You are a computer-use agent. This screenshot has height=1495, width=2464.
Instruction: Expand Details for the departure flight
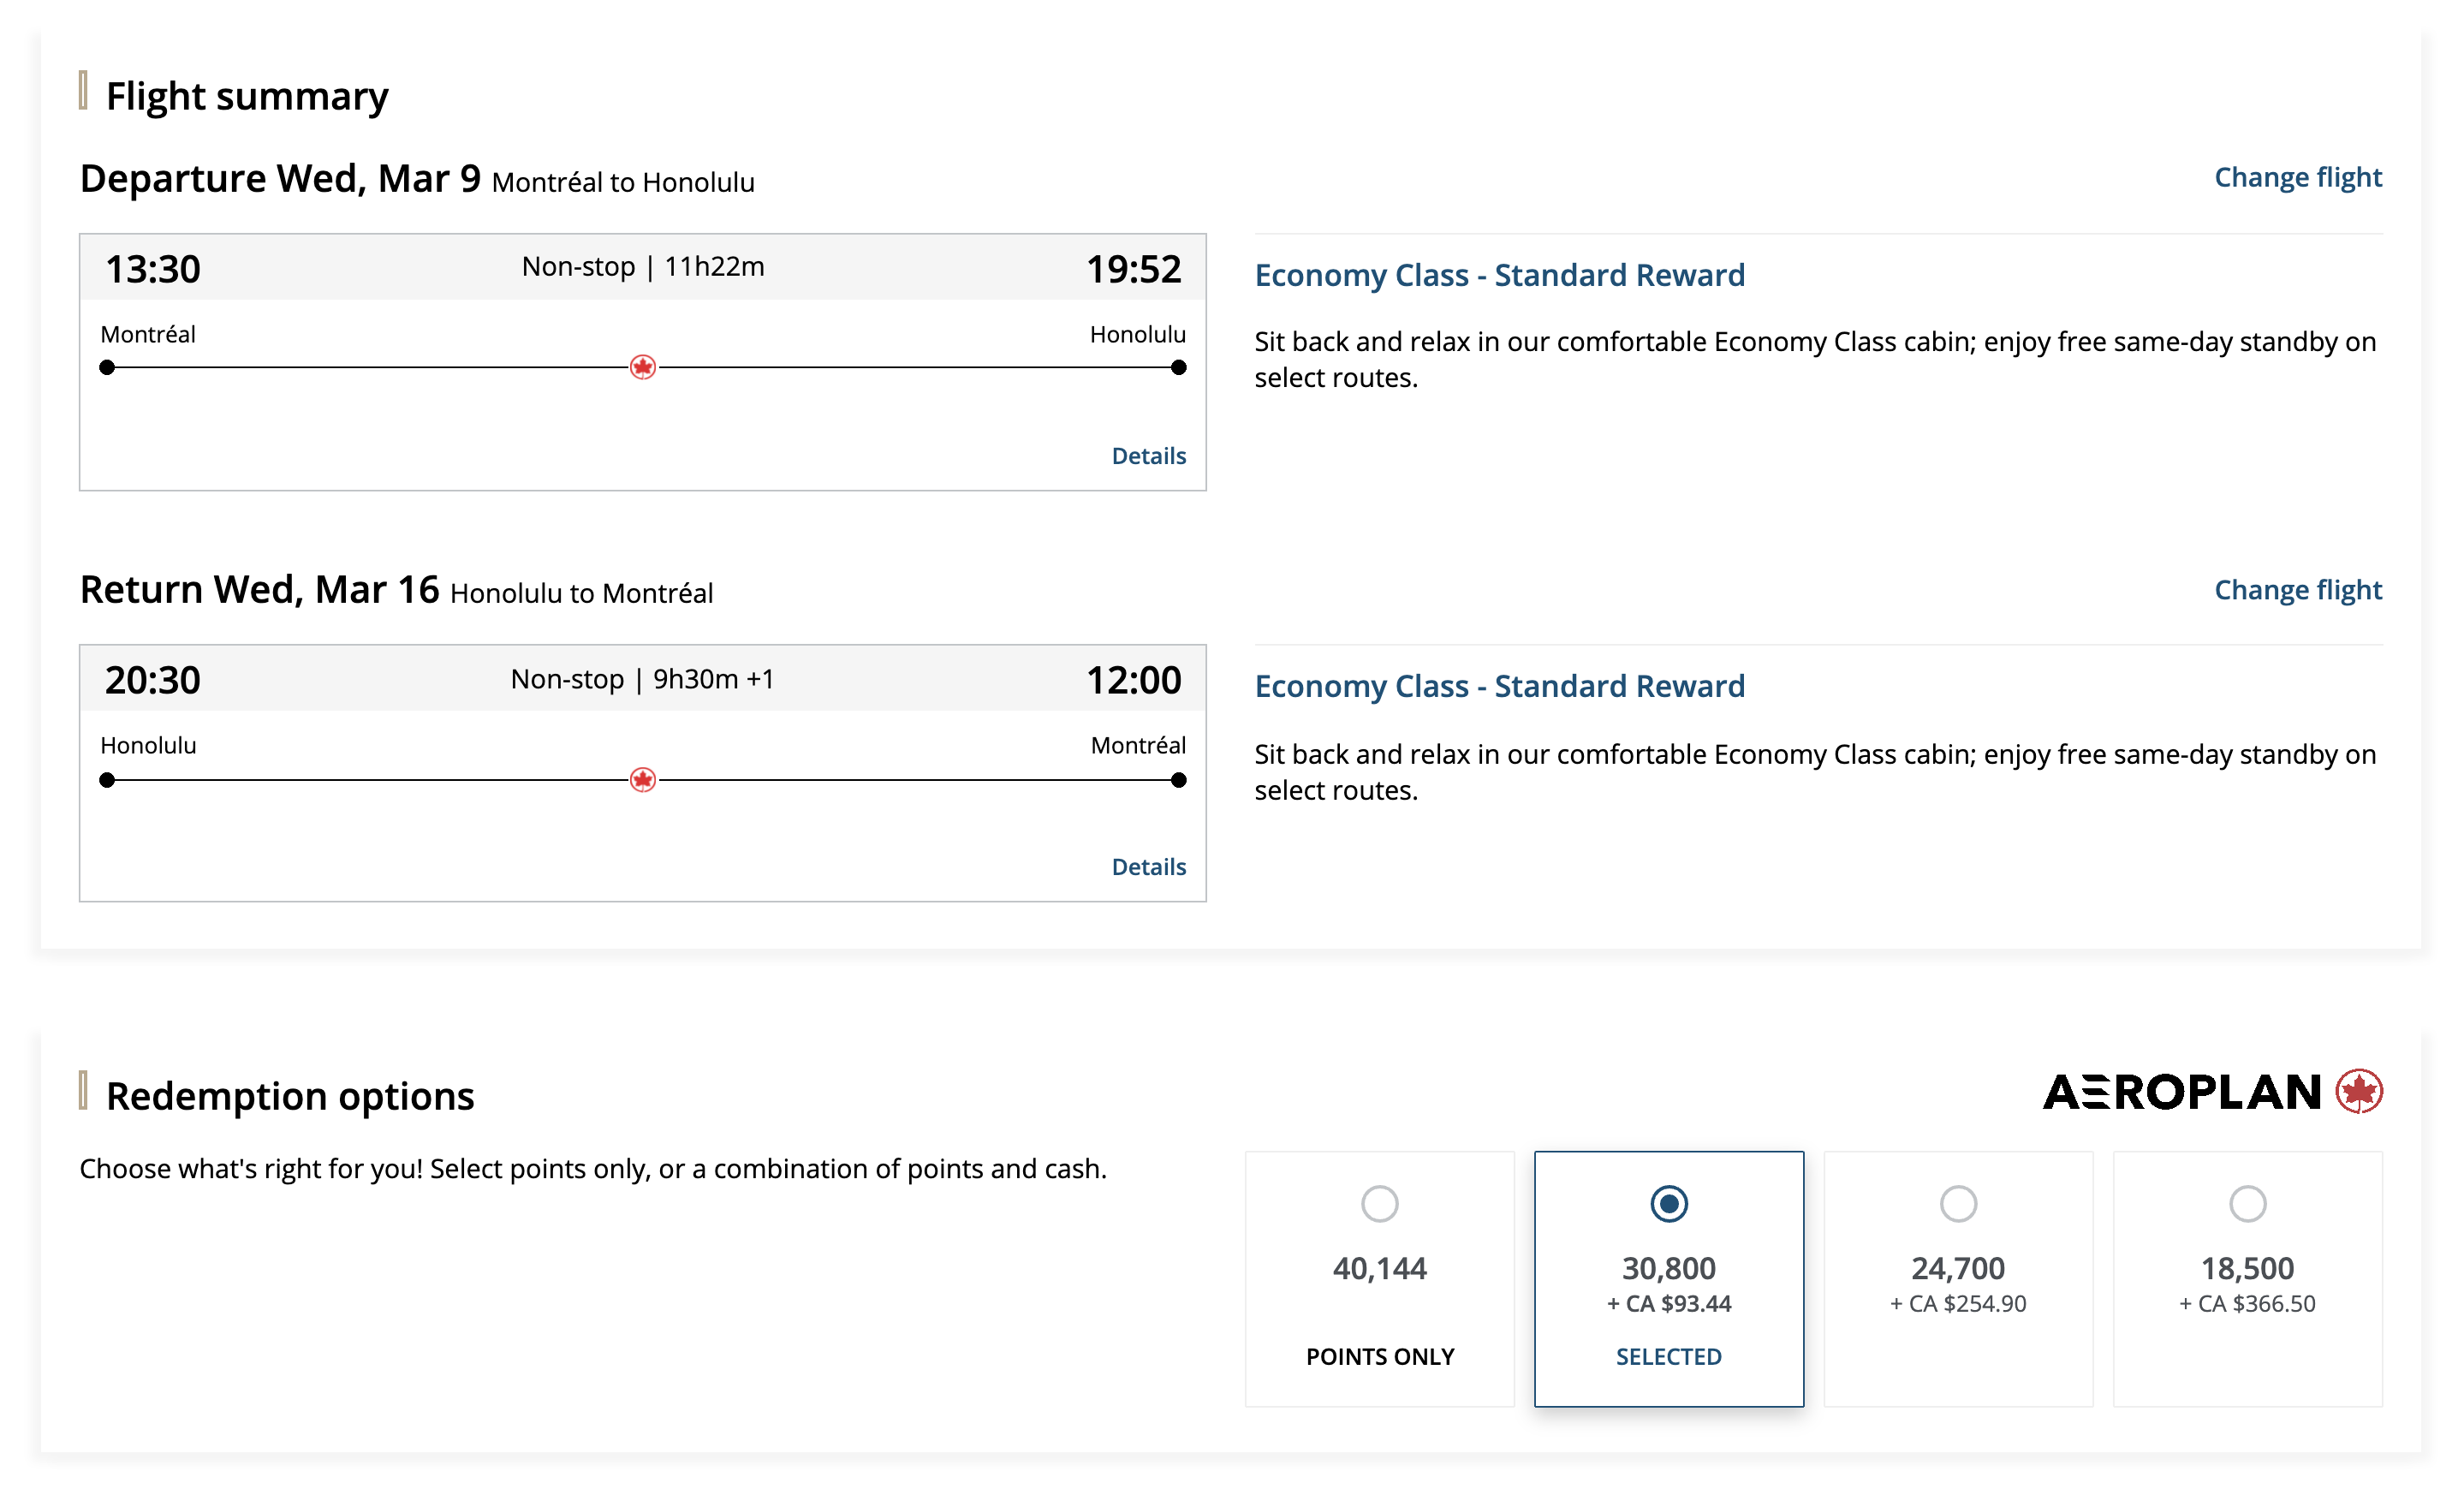[x=1148, y=456]
